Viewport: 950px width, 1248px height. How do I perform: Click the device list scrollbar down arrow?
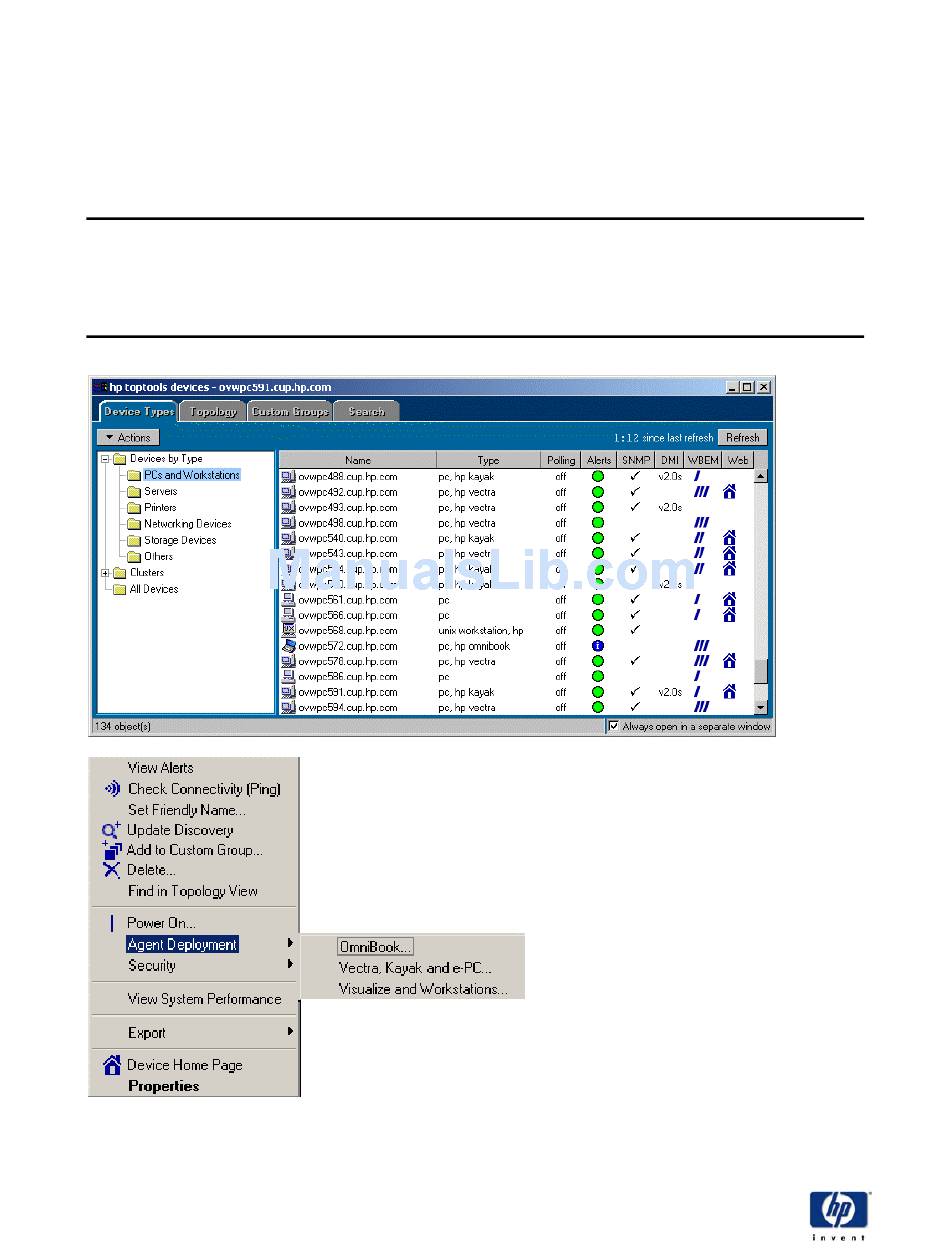pyautogui.click(x=760, y=707)
